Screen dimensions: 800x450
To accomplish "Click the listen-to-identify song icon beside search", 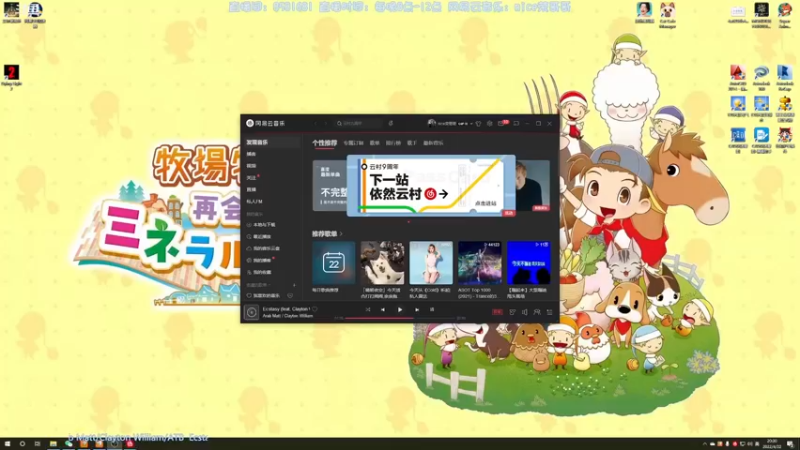I will pyautogui.click(x=391, y=123).
